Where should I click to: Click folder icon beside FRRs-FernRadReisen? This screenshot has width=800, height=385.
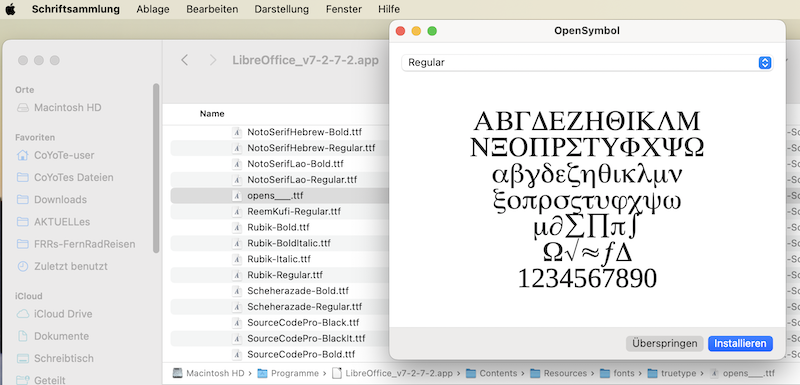22,244
